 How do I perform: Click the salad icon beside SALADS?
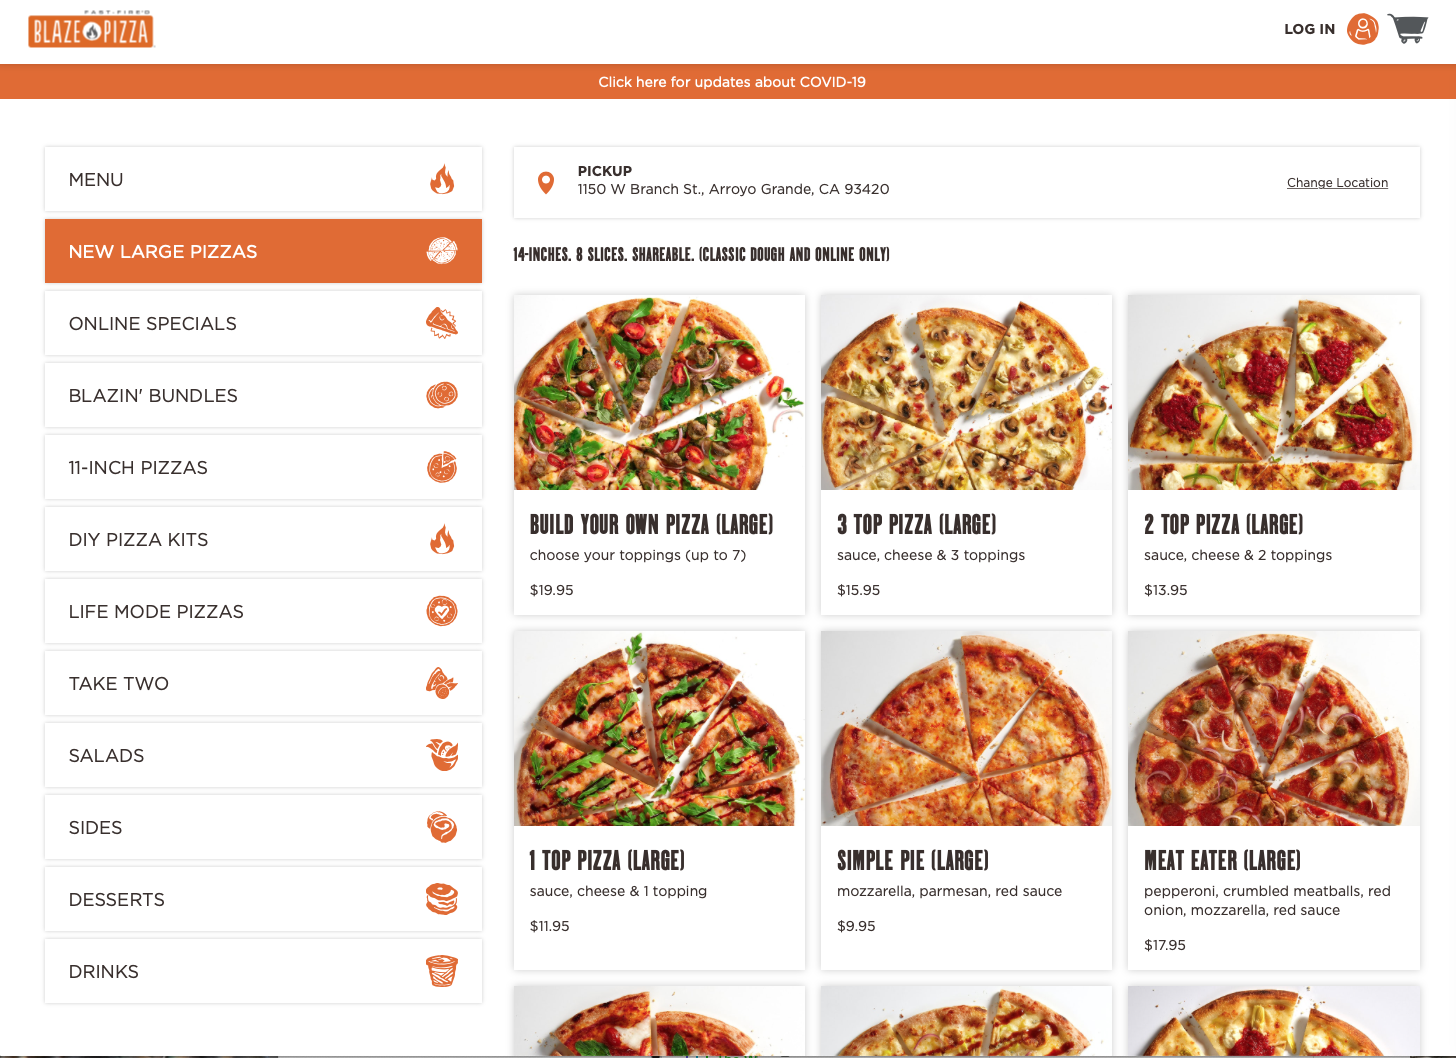click(x=442, y=755)
